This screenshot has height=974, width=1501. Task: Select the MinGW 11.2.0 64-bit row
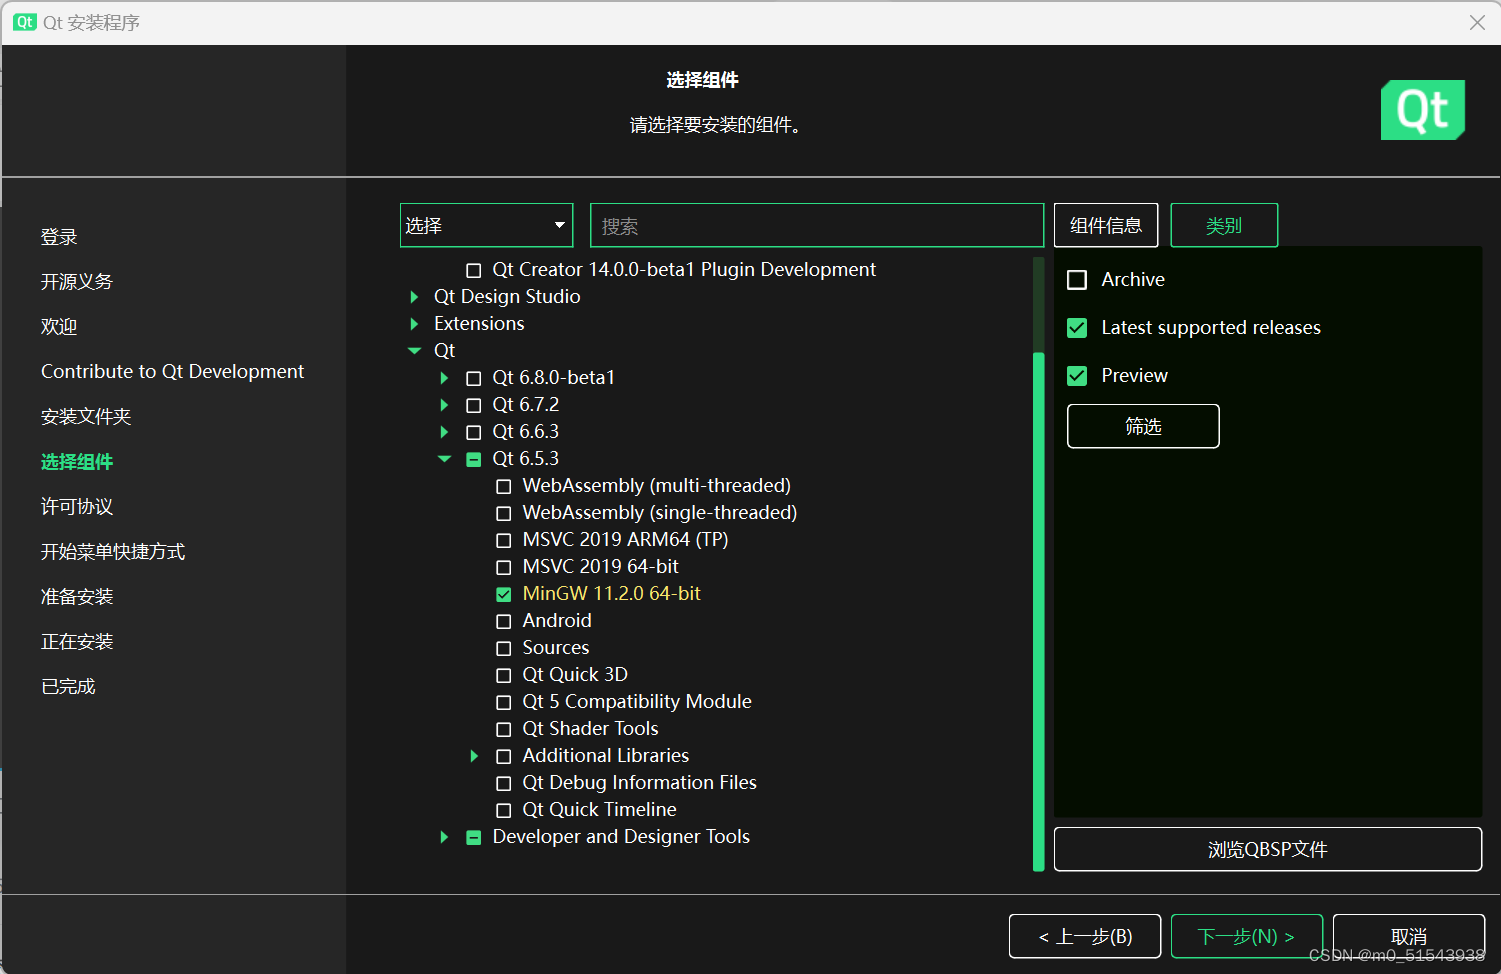(x=612, y=594)
